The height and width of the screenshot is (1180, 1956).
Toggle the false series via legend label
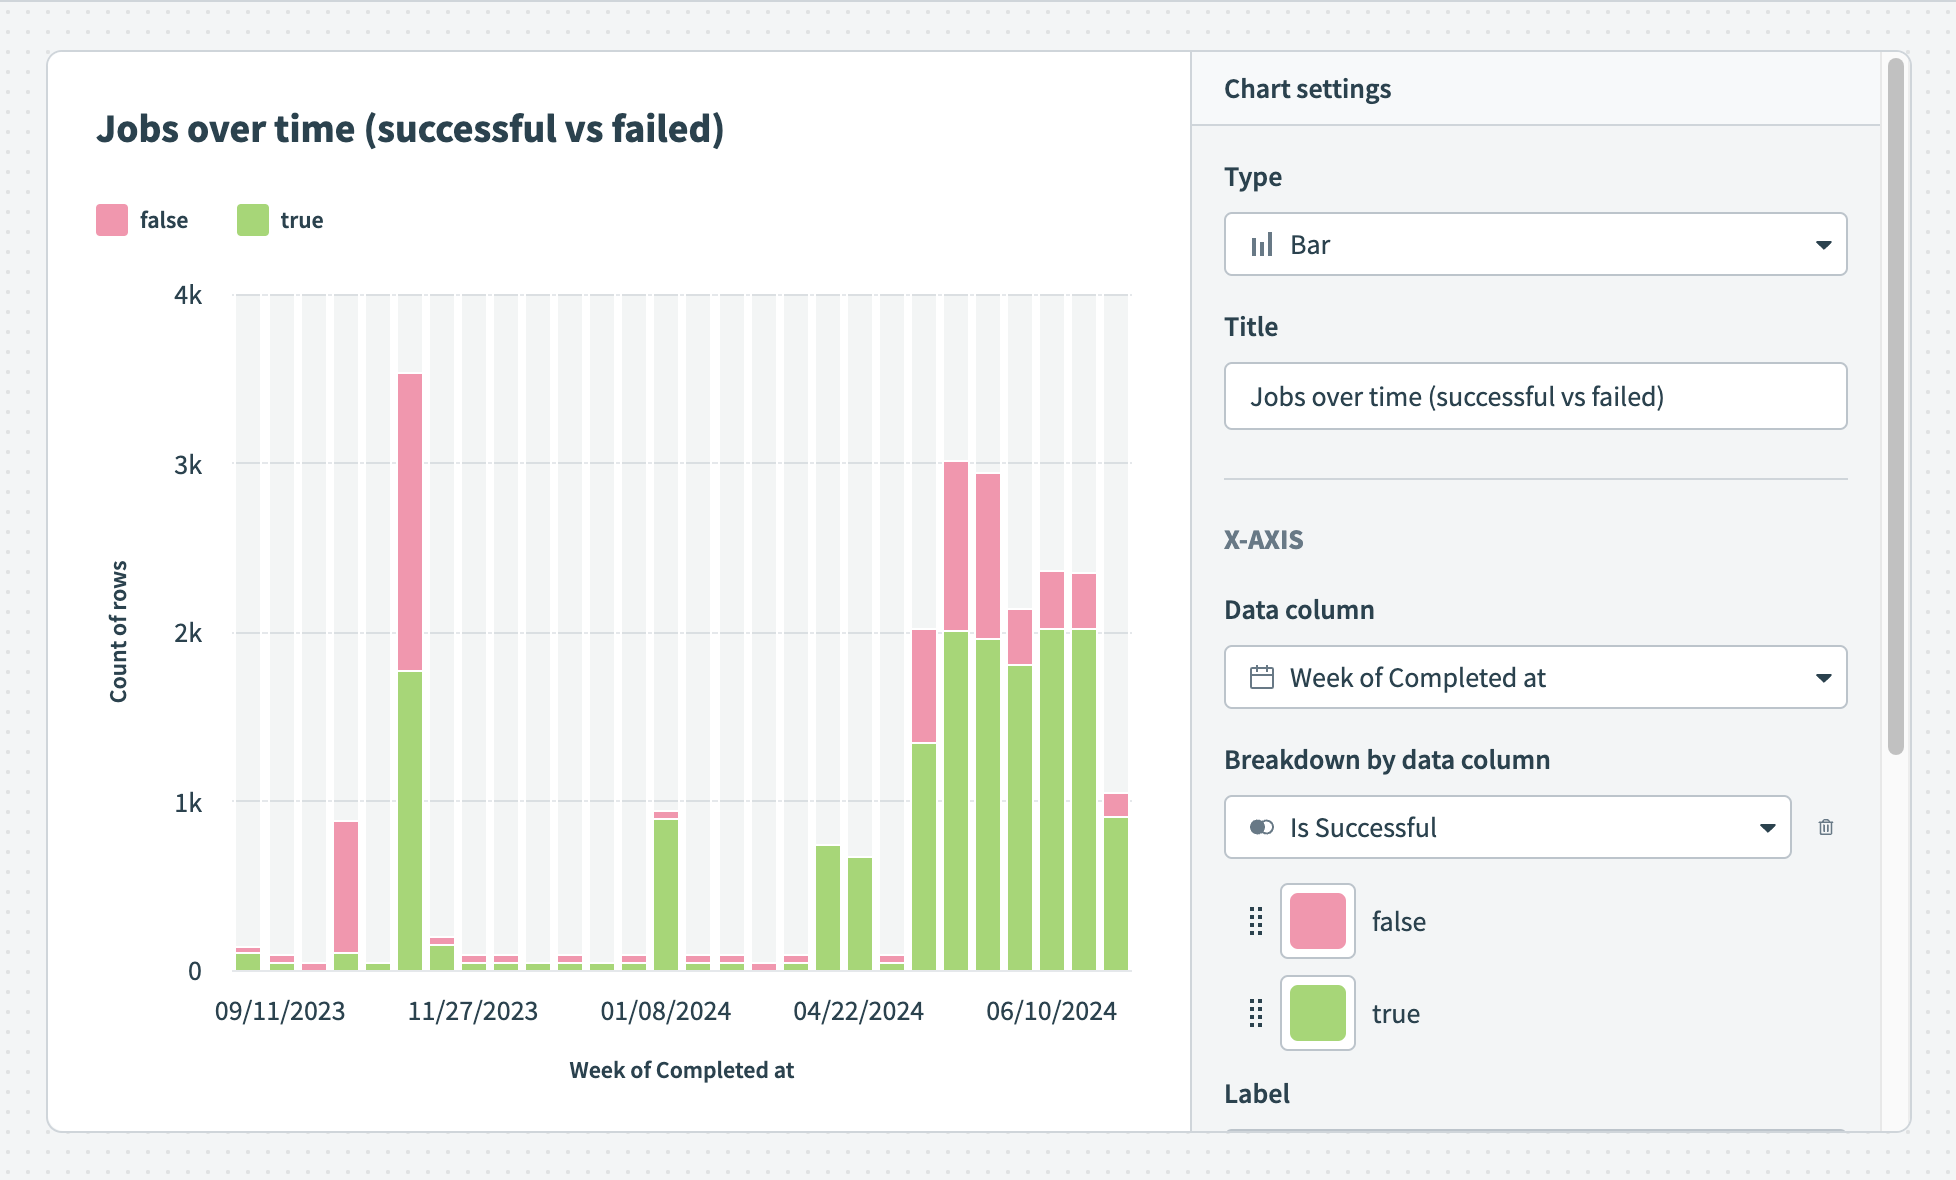pyautogui.click(x=164, y=220)
